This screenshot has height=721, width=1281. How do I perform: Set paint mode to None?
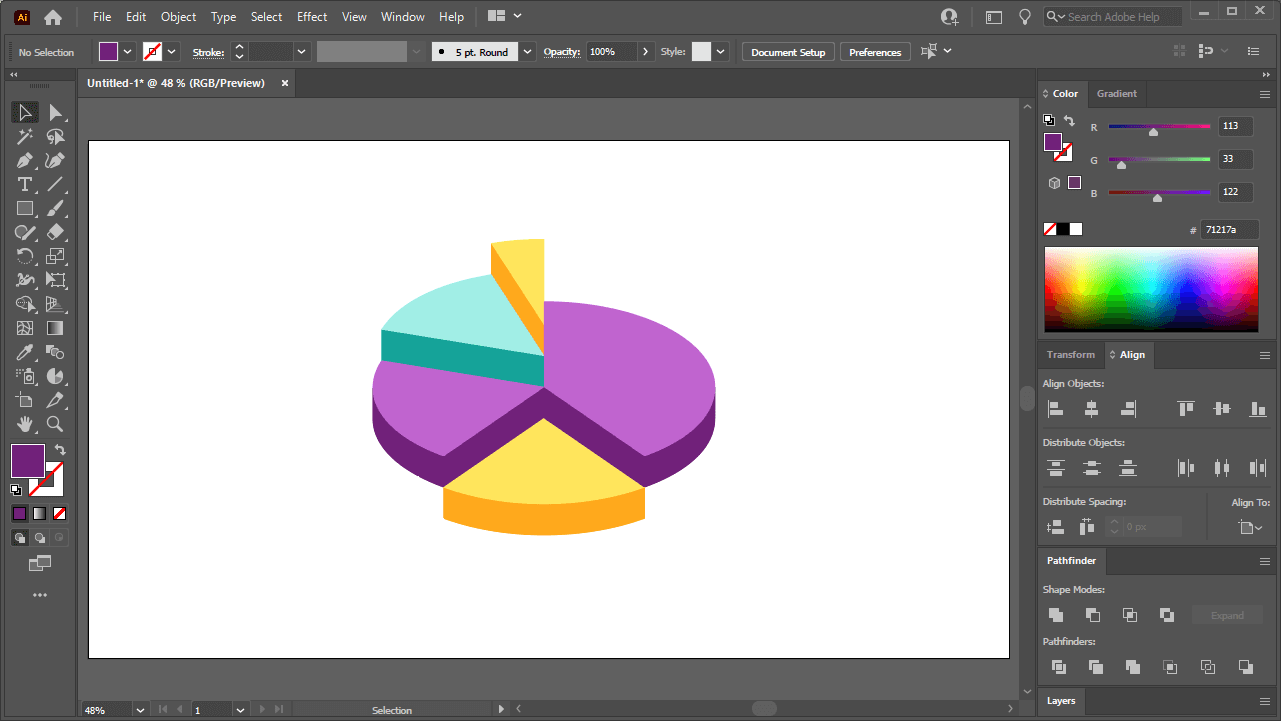pyautogui.click(x=60, y=513)
